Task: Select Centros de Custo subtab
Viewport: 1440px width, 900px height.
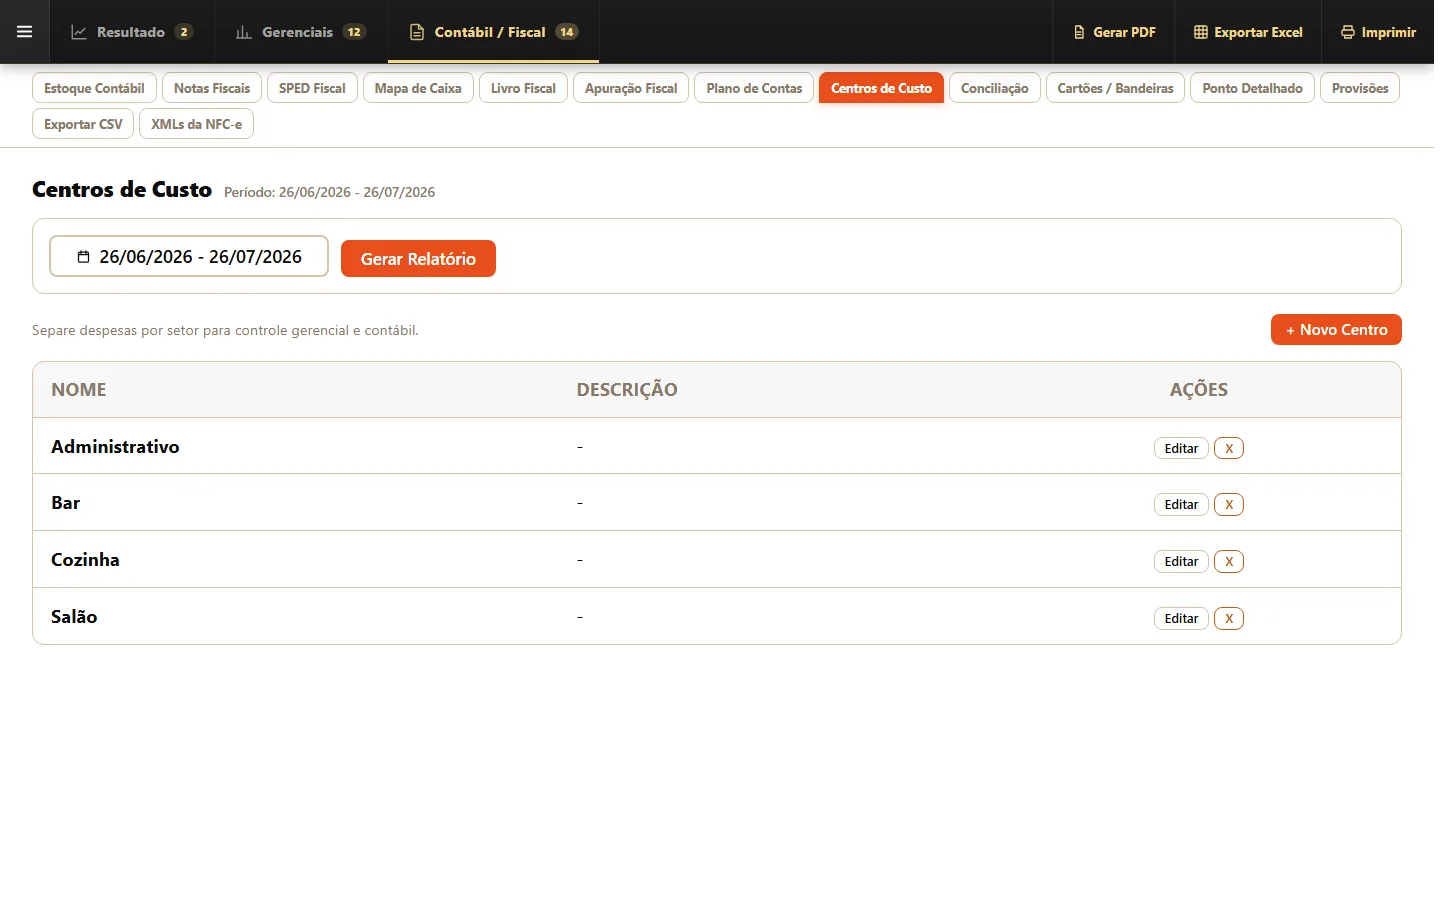Action: 881,88
